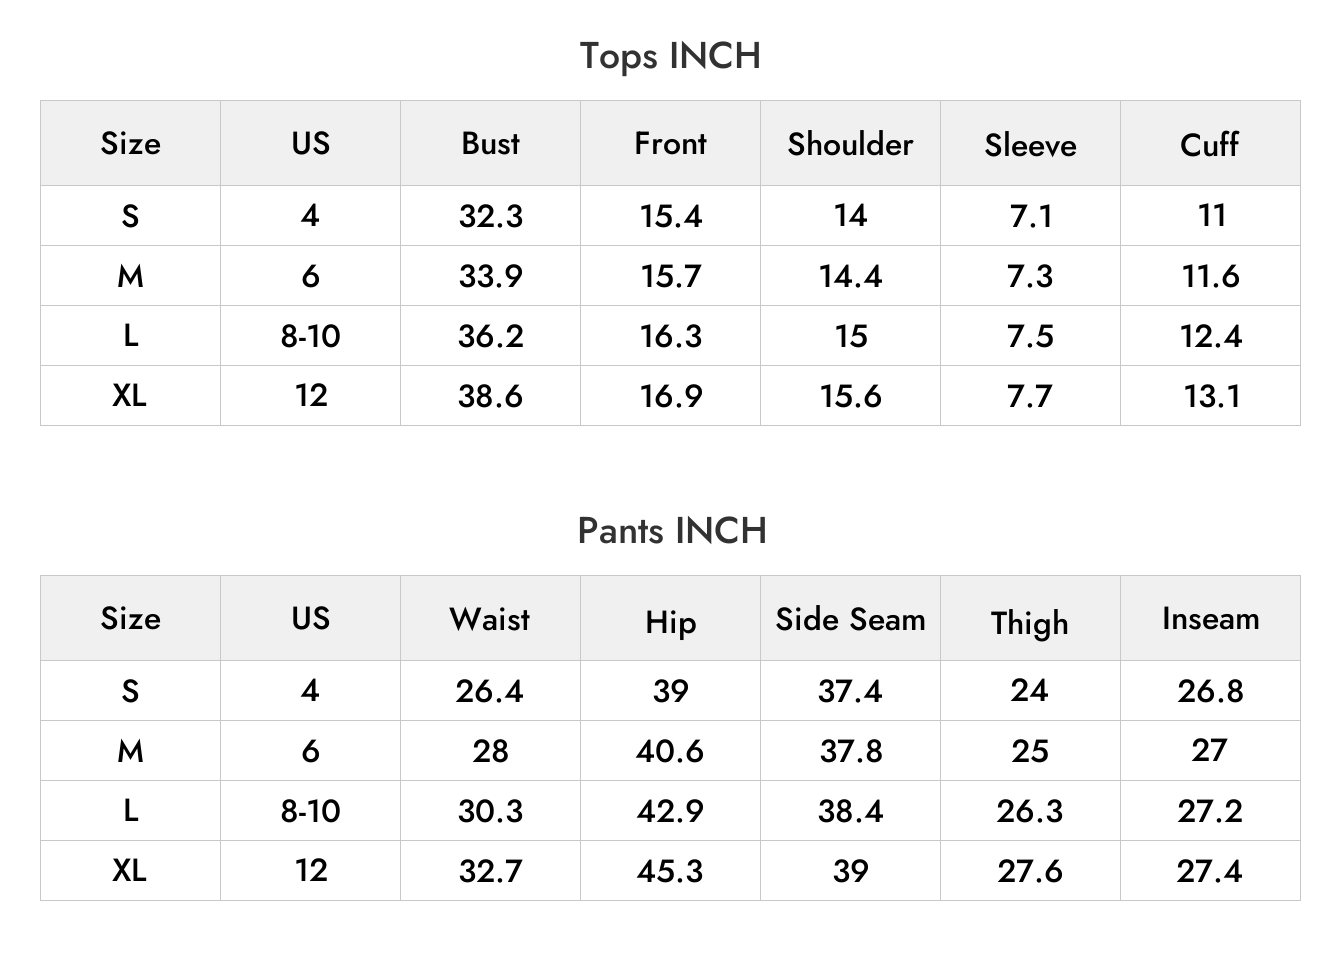Select hip value 45.3 for XL
Image resolution: width=1340 pixels, height=970 pixels.
click(670, 871)
